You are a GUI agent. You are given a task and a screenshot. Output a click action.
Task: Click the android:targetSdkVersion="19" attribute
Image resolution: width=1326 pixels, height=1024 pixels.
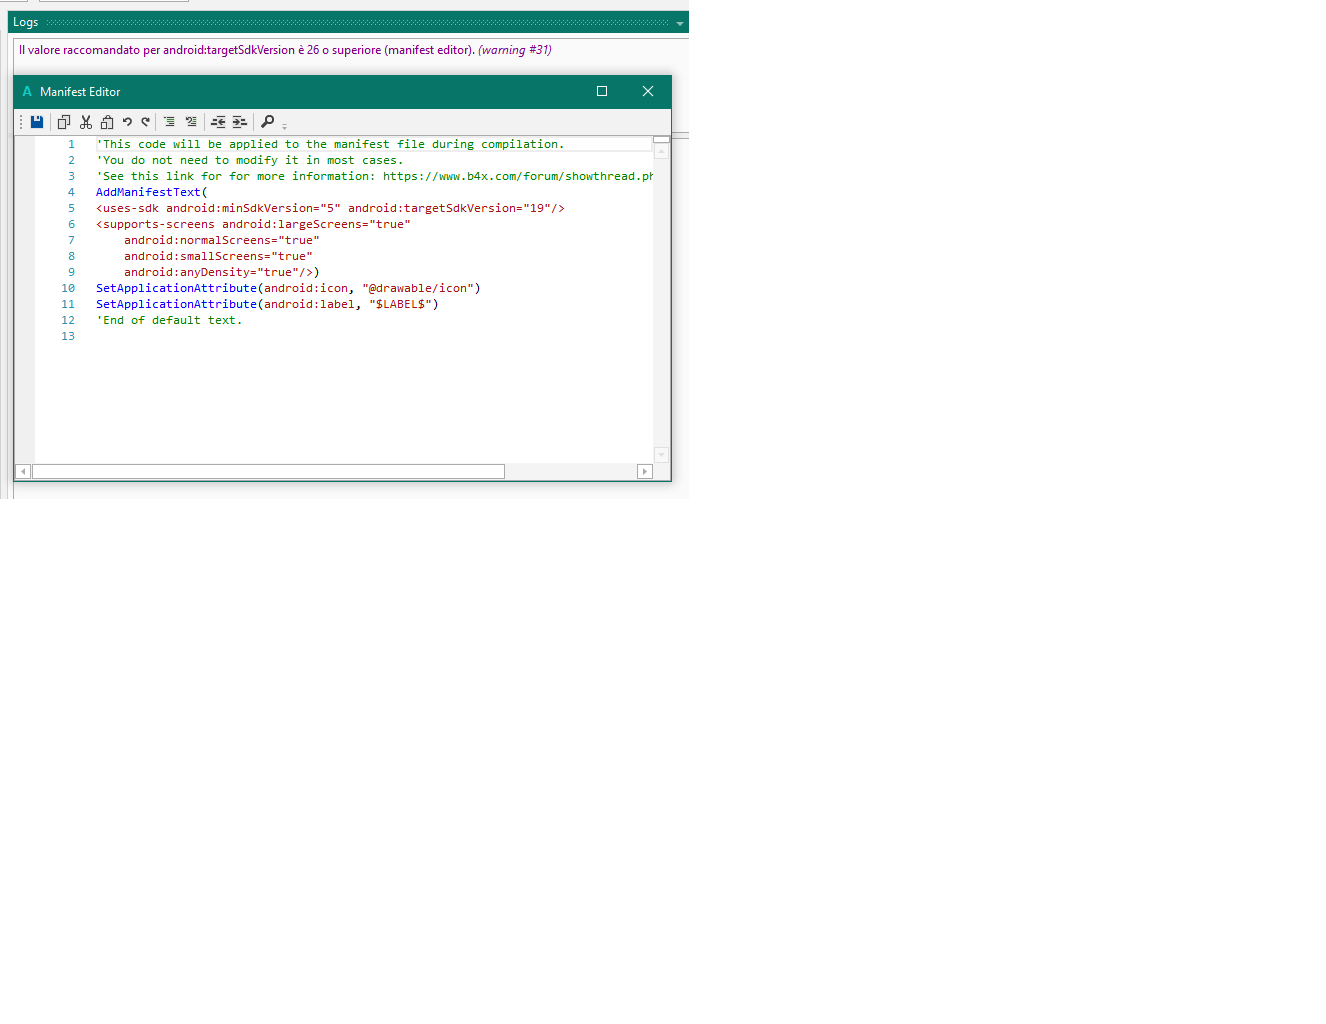click(x=449, y=208)
